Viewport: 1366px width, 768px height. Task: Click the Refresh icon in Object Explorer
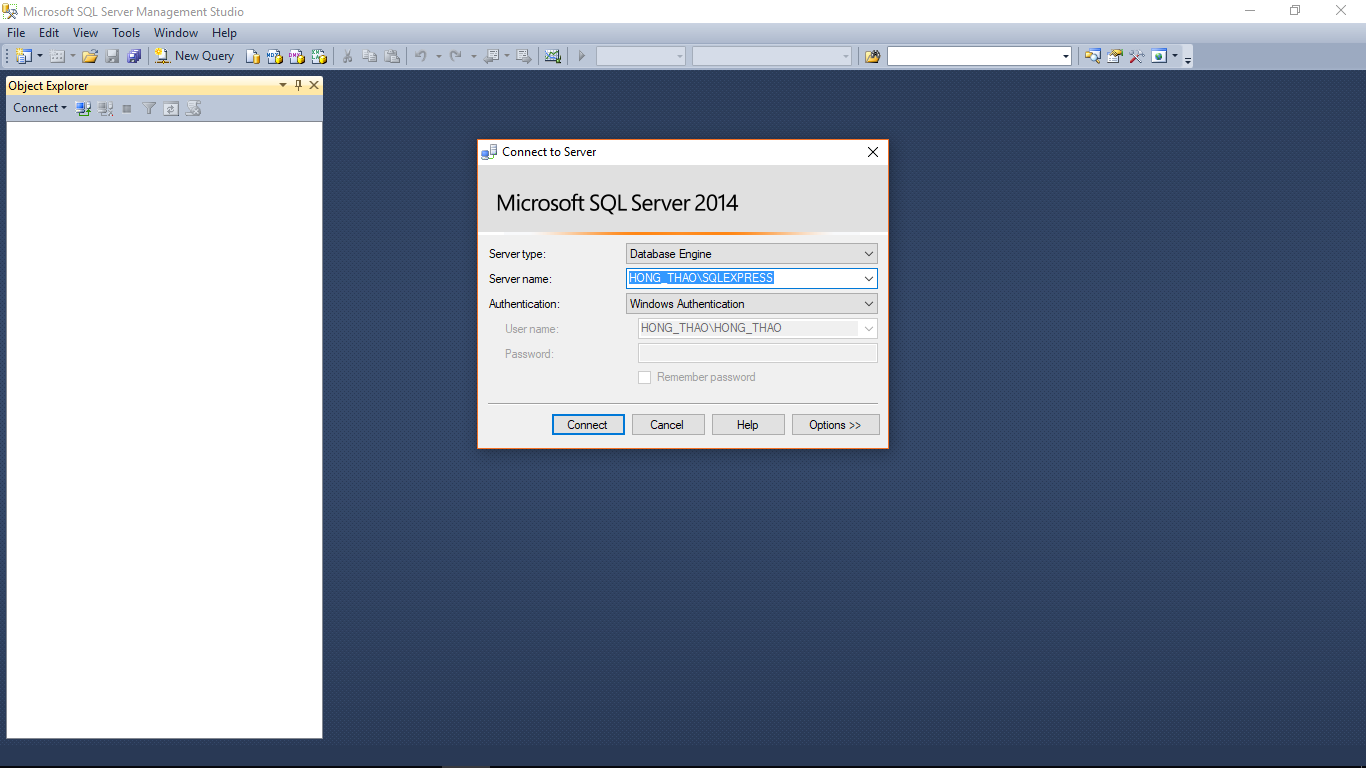pos(171,108)
